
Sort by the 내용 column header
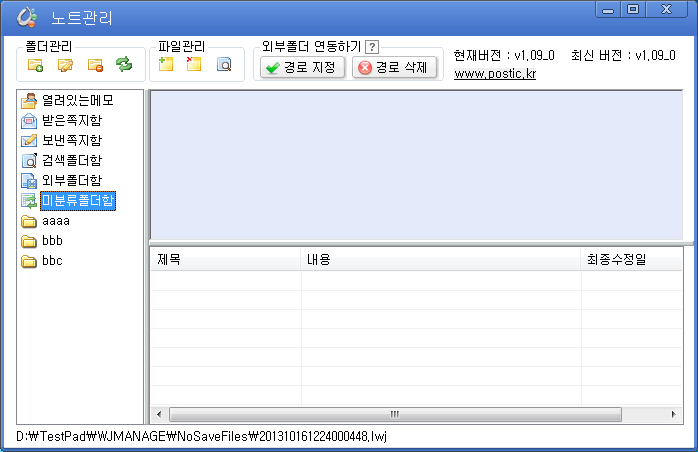coord(441,259)
